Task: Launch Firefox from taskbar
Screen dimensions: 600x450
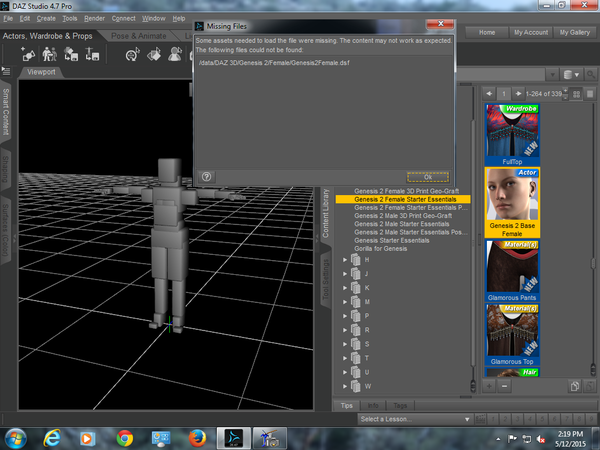Action: (x=197, y=438)
